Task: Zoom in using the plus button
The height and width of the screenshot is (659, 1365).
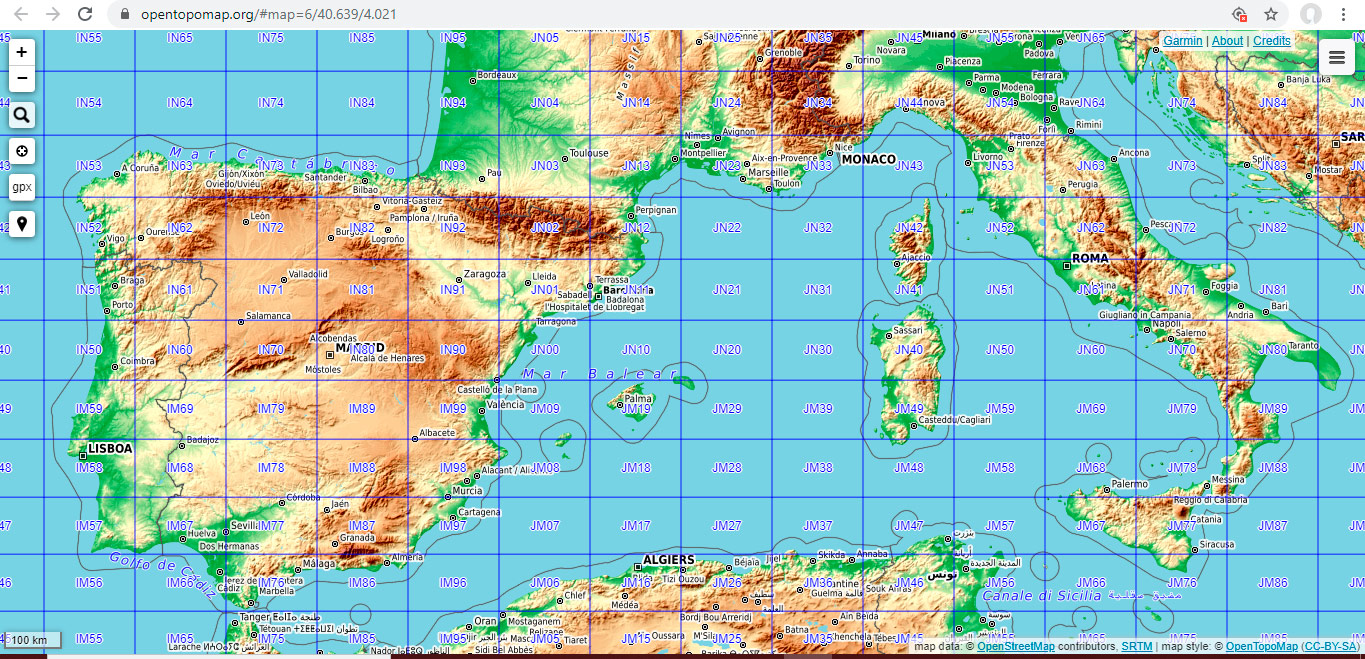Action: (22, 52)
